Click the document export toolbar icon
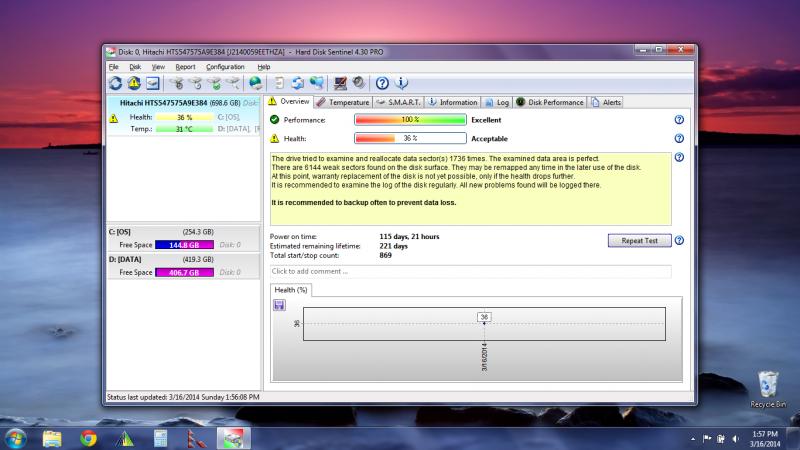 point(279,83)
